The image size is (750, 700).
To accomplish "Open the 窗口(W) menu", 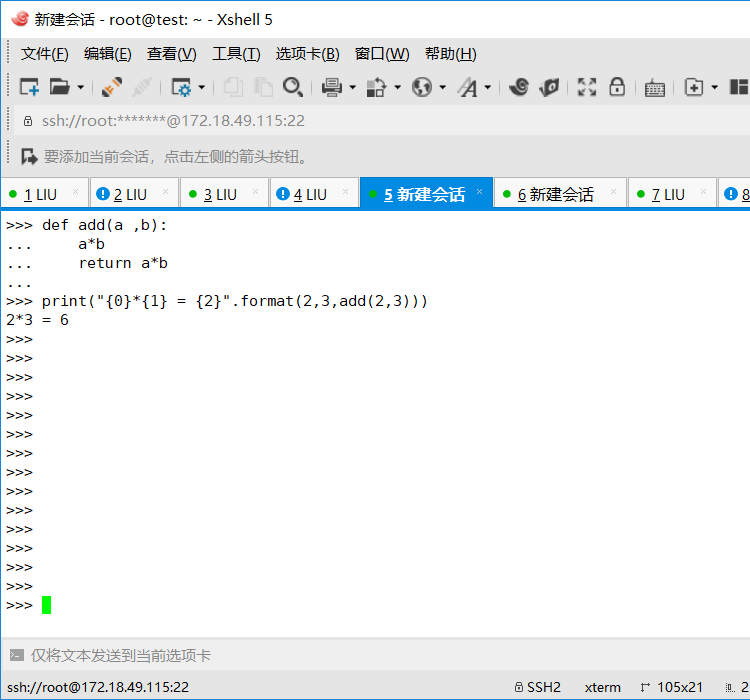I will [x=382, y=54].
